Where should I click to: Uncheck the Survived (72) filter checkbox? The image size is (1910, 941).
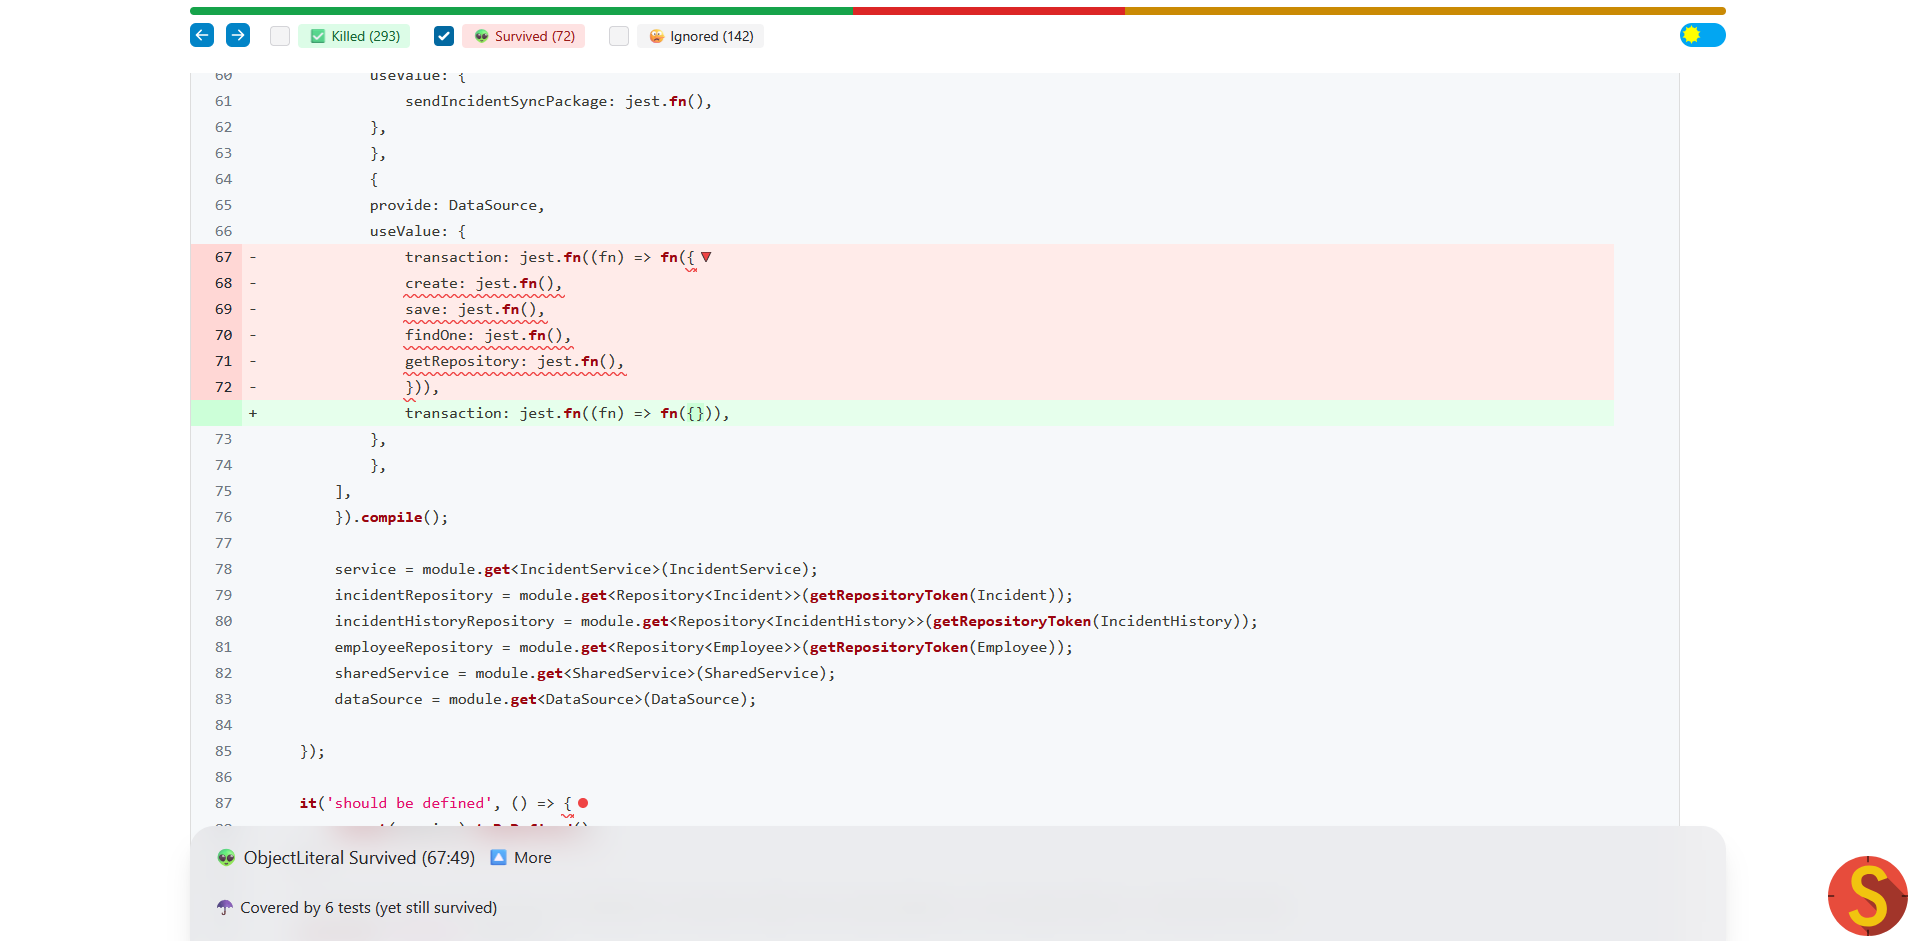pyautogui.click(x=444, y=36)
